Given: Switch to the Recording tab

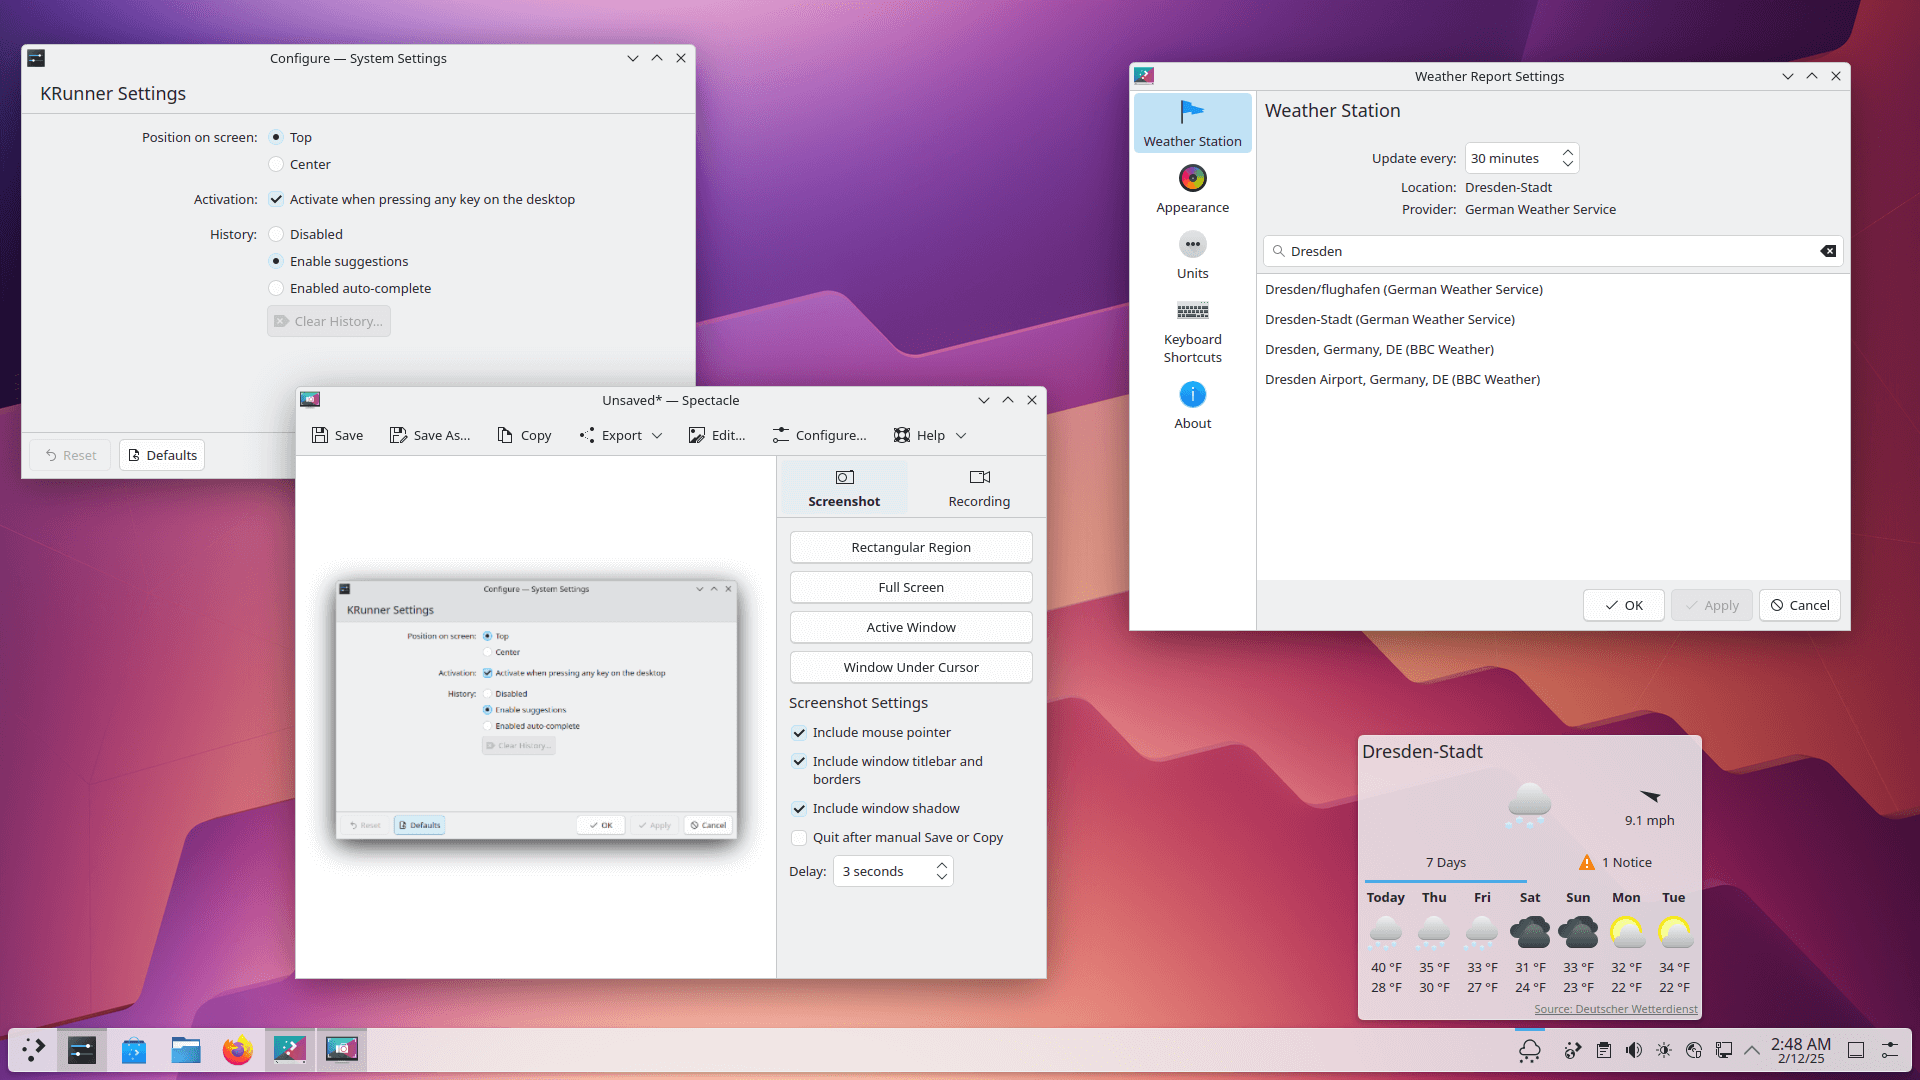Looking at the screenshot, I should (x=978, y=487).
